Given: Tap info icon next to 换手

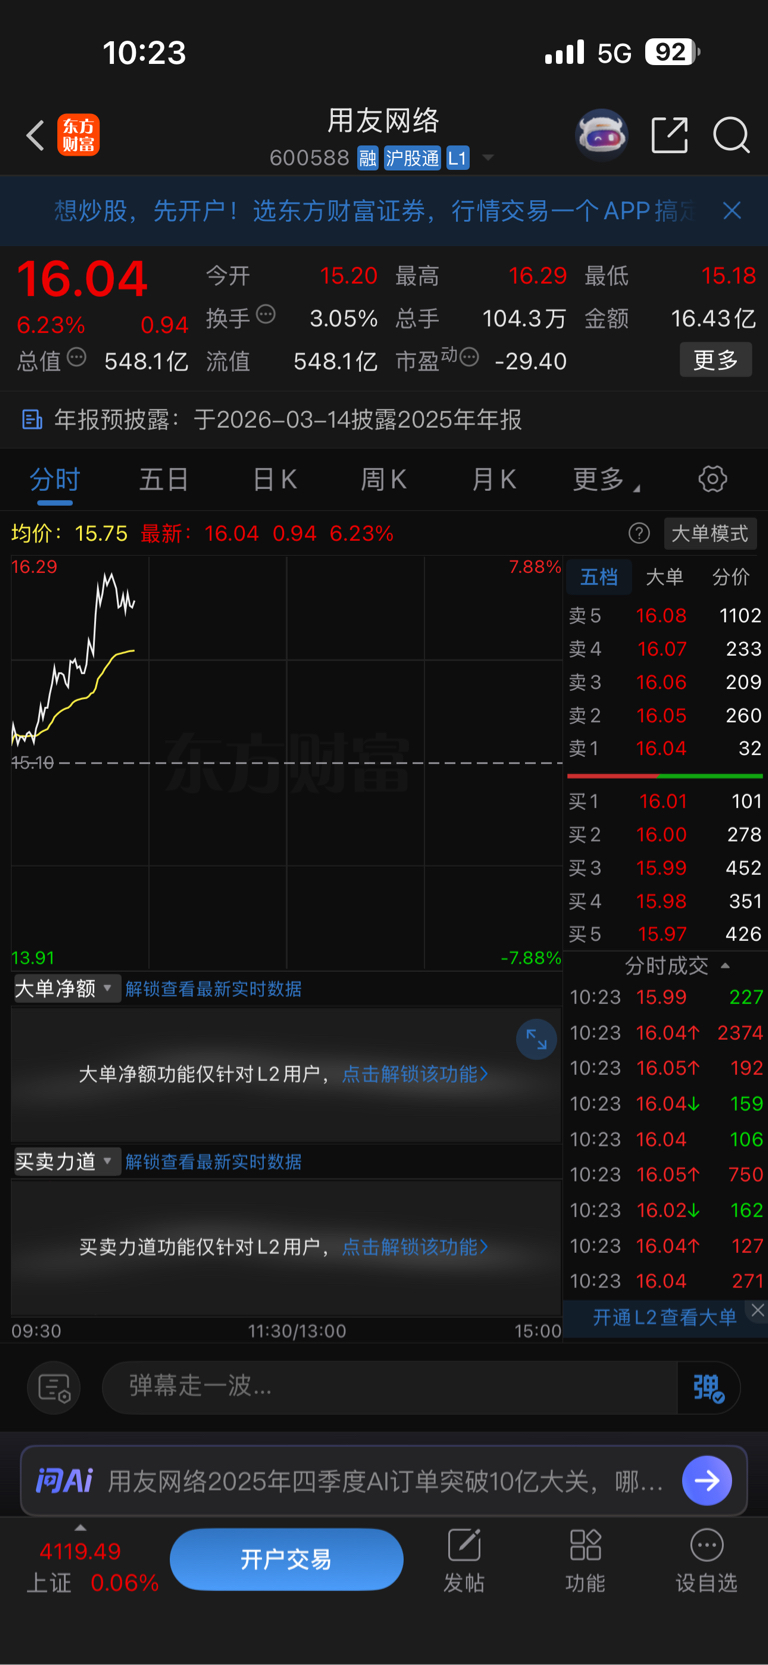Looking at the screenshot, I should [266, 314].
